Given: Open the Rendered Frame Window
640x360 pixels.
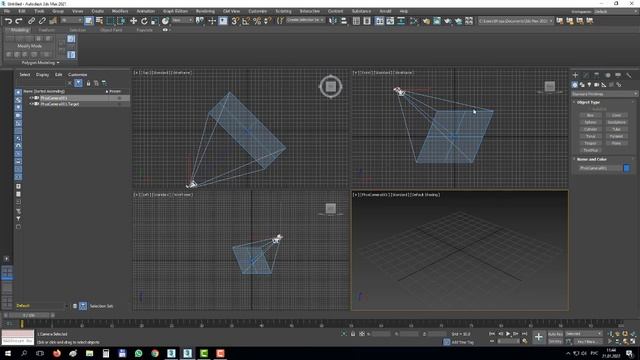Looking at the screenshot, I should (x=437, y=21).
